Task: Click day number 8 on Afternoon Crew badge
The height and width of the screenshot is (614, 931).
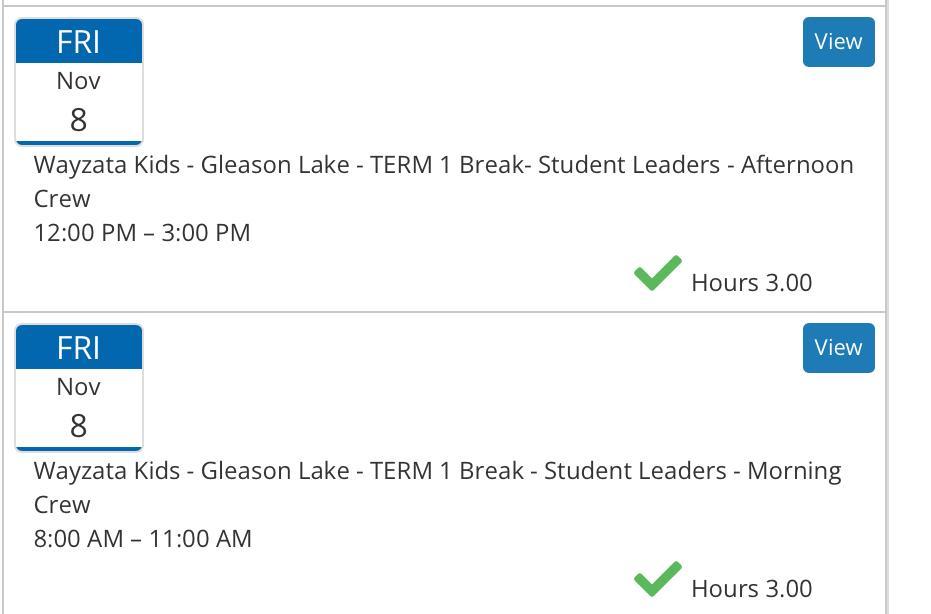Action: (79, 120)
